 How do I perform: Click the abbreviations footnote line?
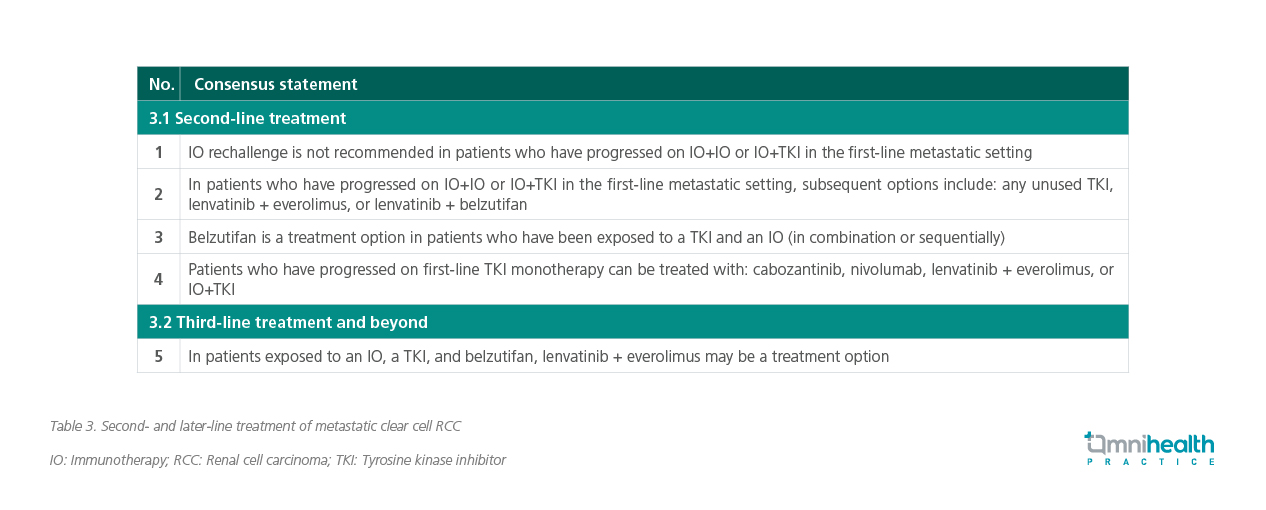pos(277,460)
